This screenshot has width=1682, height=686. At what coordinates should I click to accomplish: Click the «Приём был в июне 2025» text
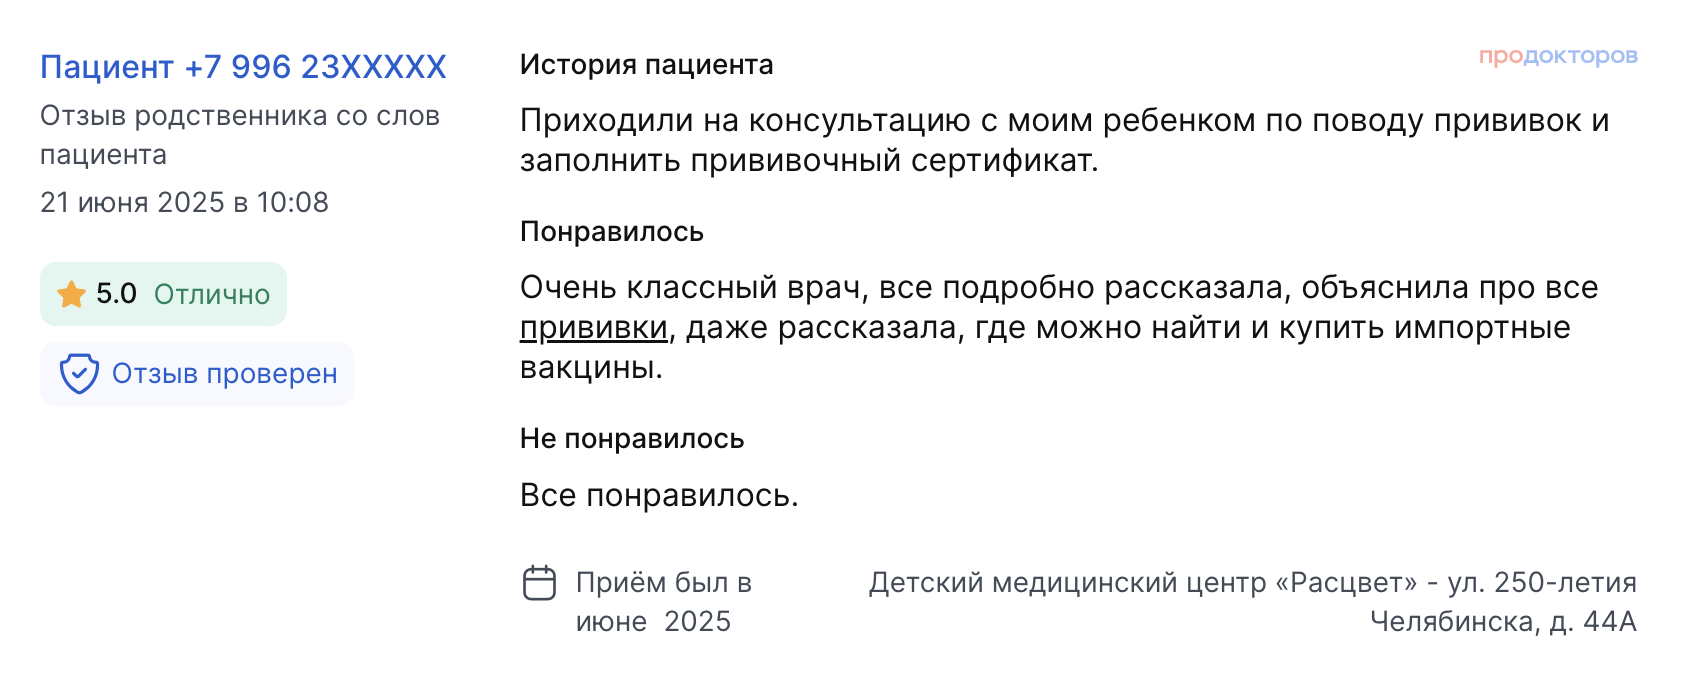(663, 602)
